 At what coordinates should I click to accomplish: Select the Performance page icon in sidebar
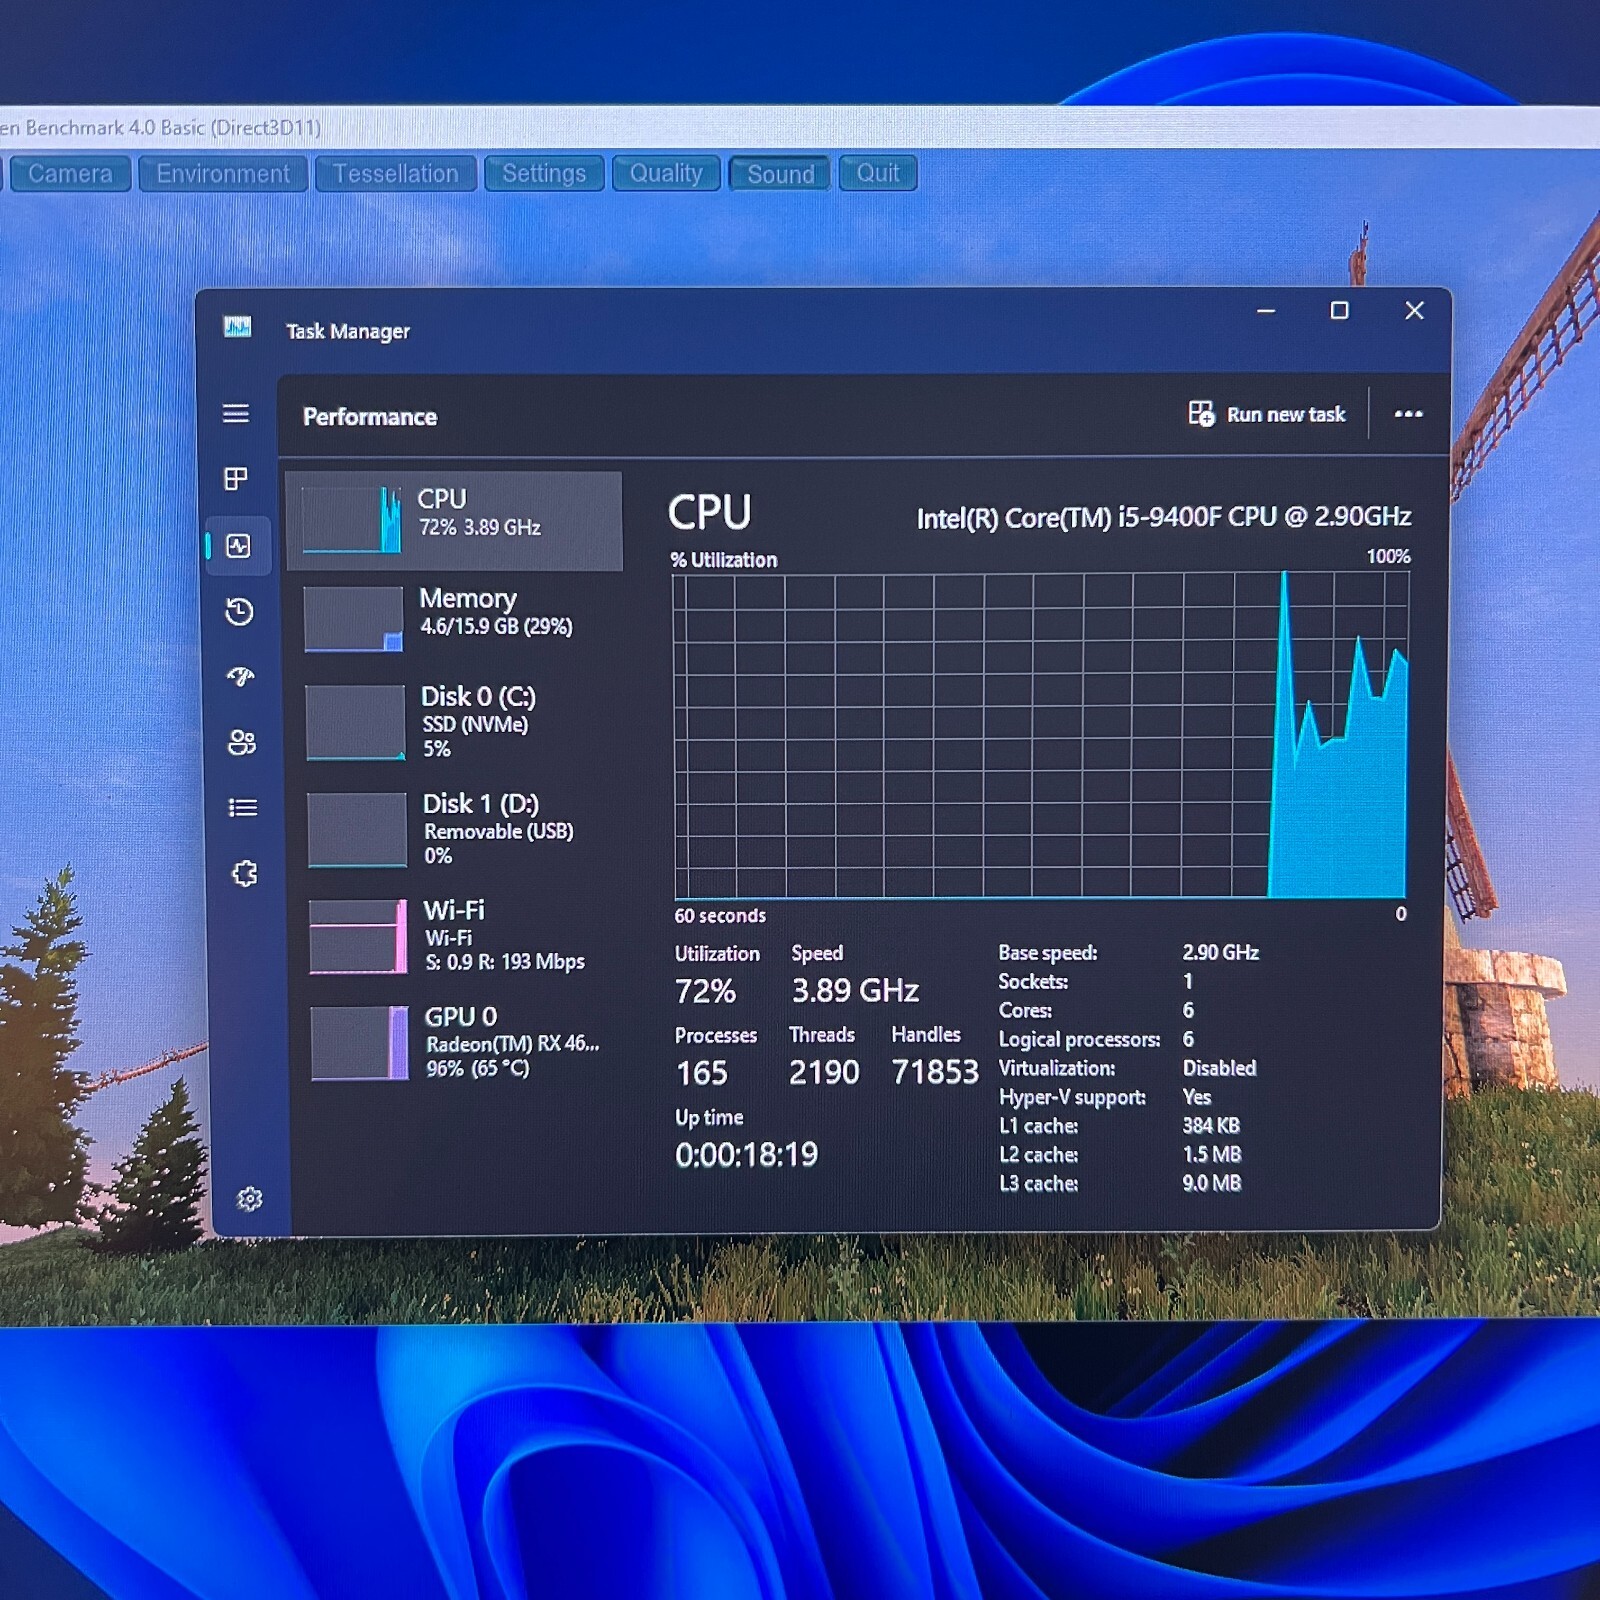coord(238,546)
